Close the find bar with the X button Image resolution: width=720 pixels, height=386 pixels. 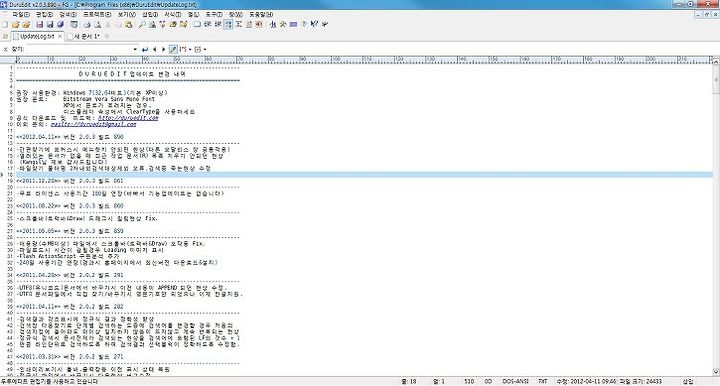[x=5, y=49]
